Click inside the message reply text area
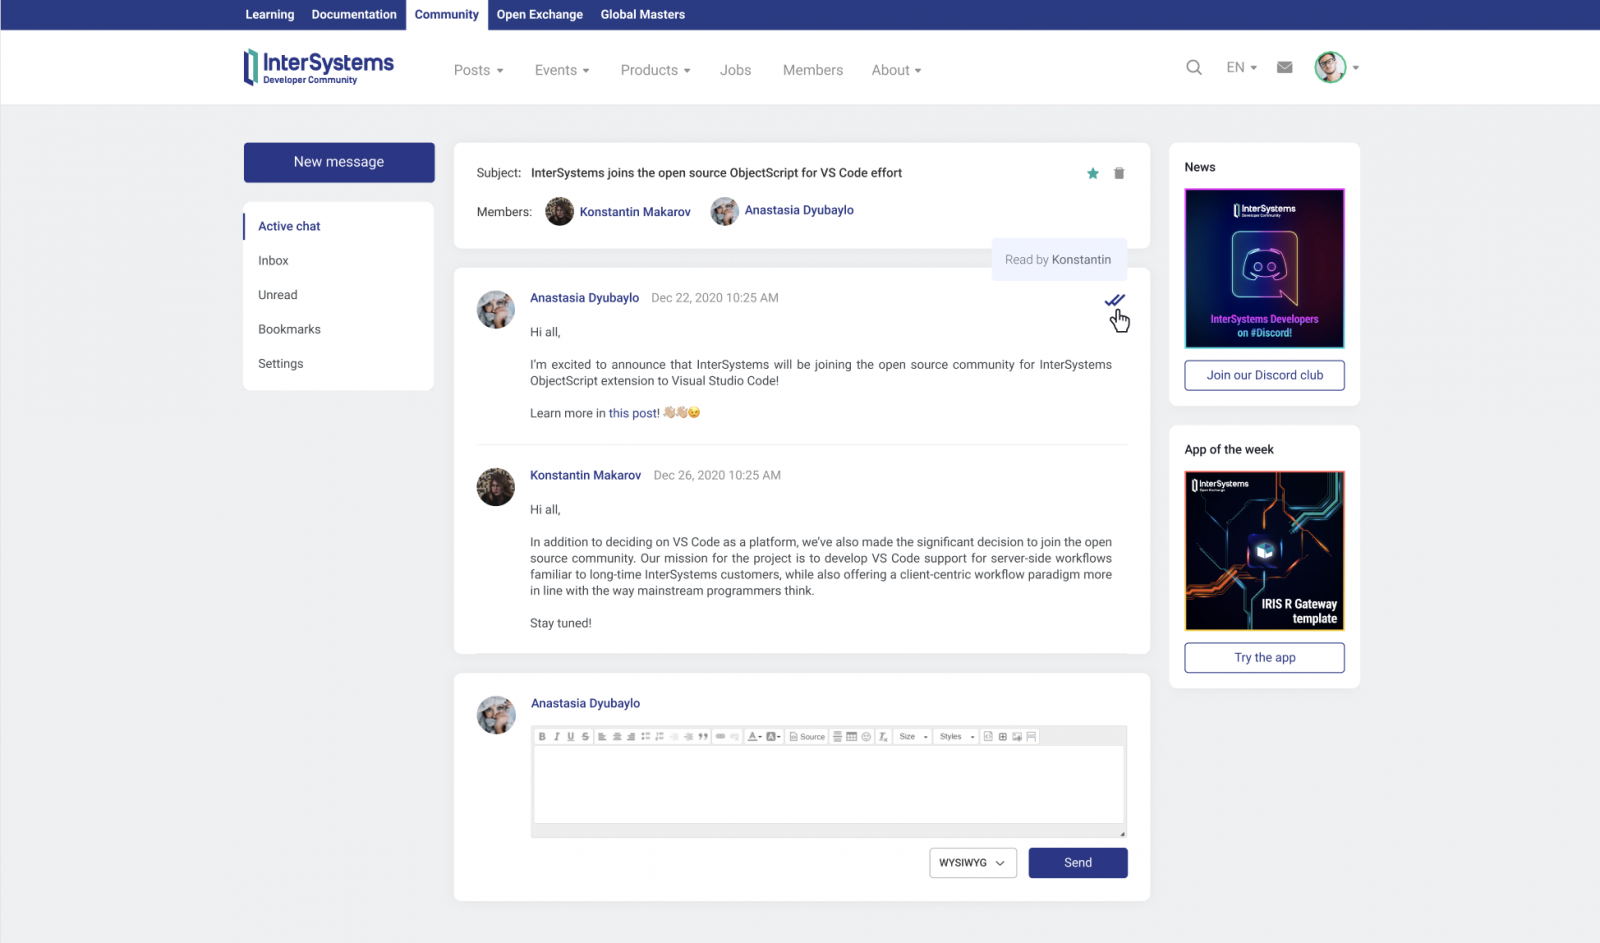Viewport: 1600px width, 943px height. (828, 785)
